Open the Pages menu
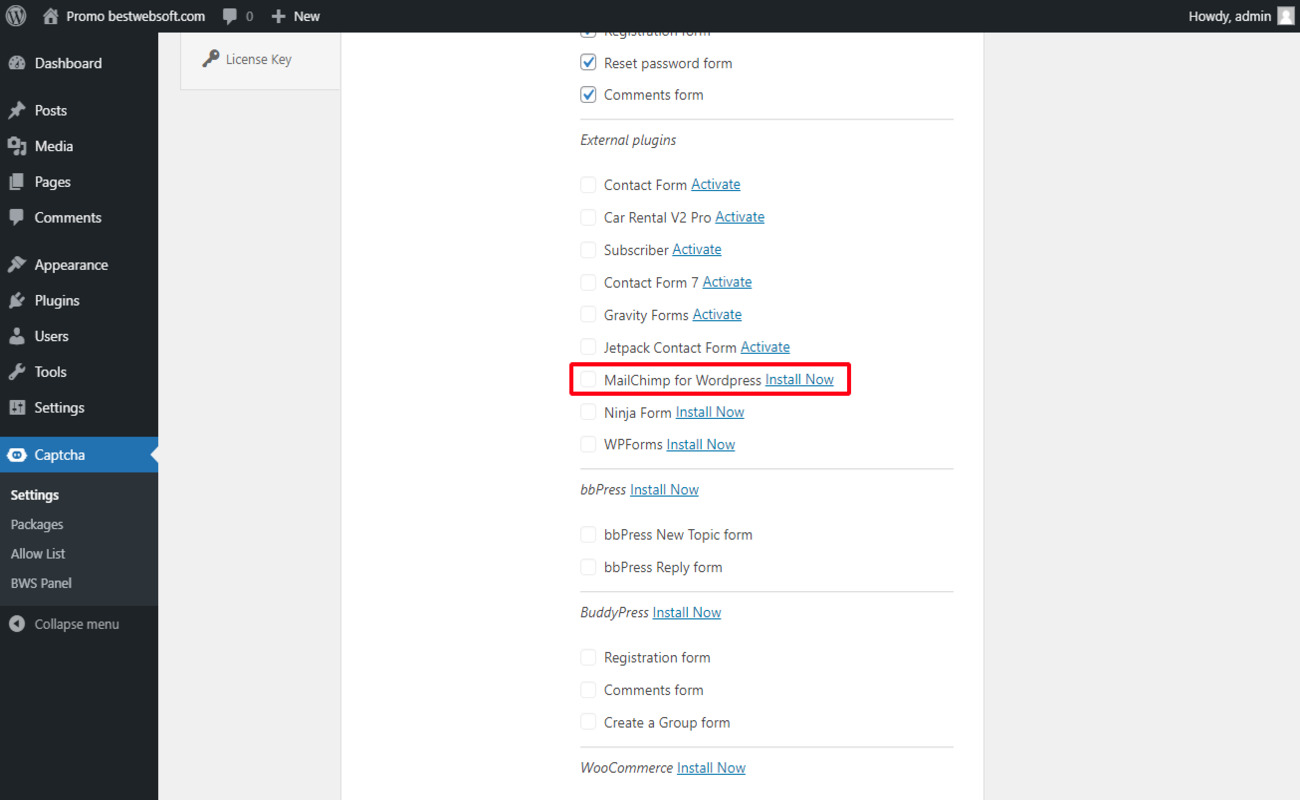Viewport: 1300px width, 800px height. [79, 182]
